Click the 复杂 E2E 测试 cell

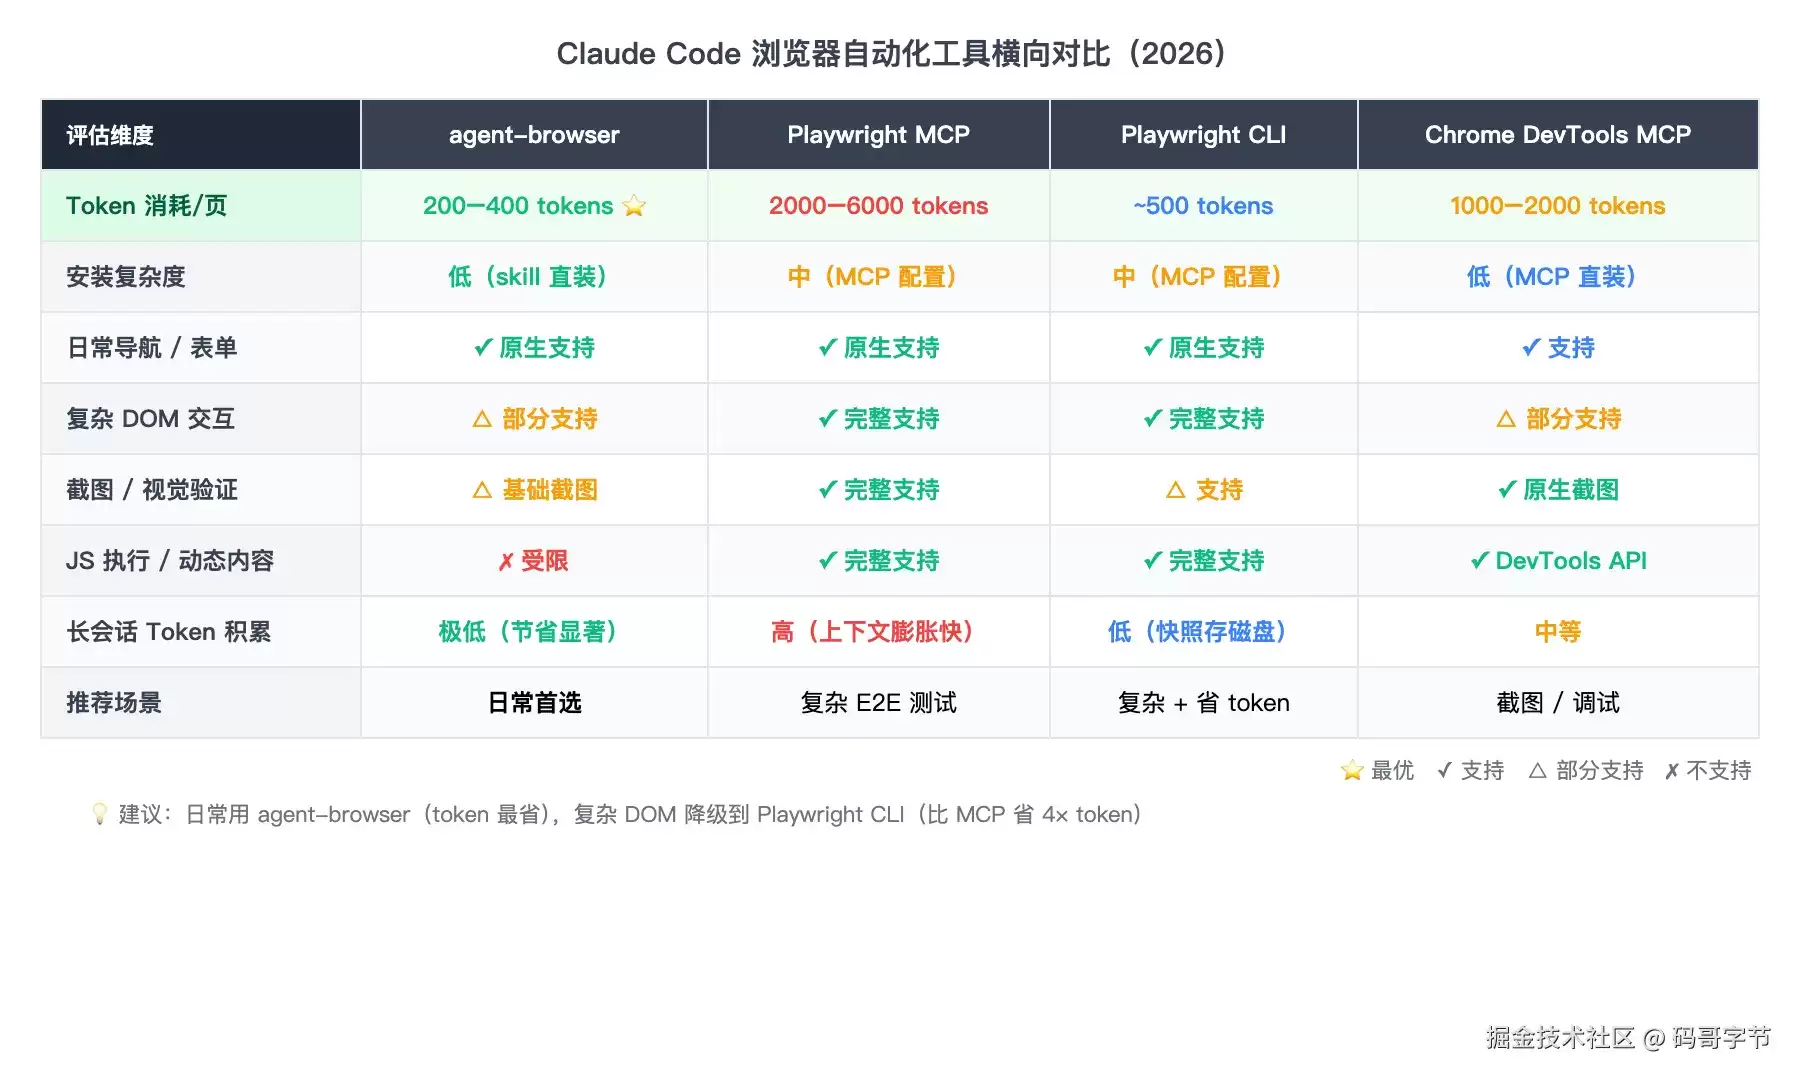coord(878,703)
